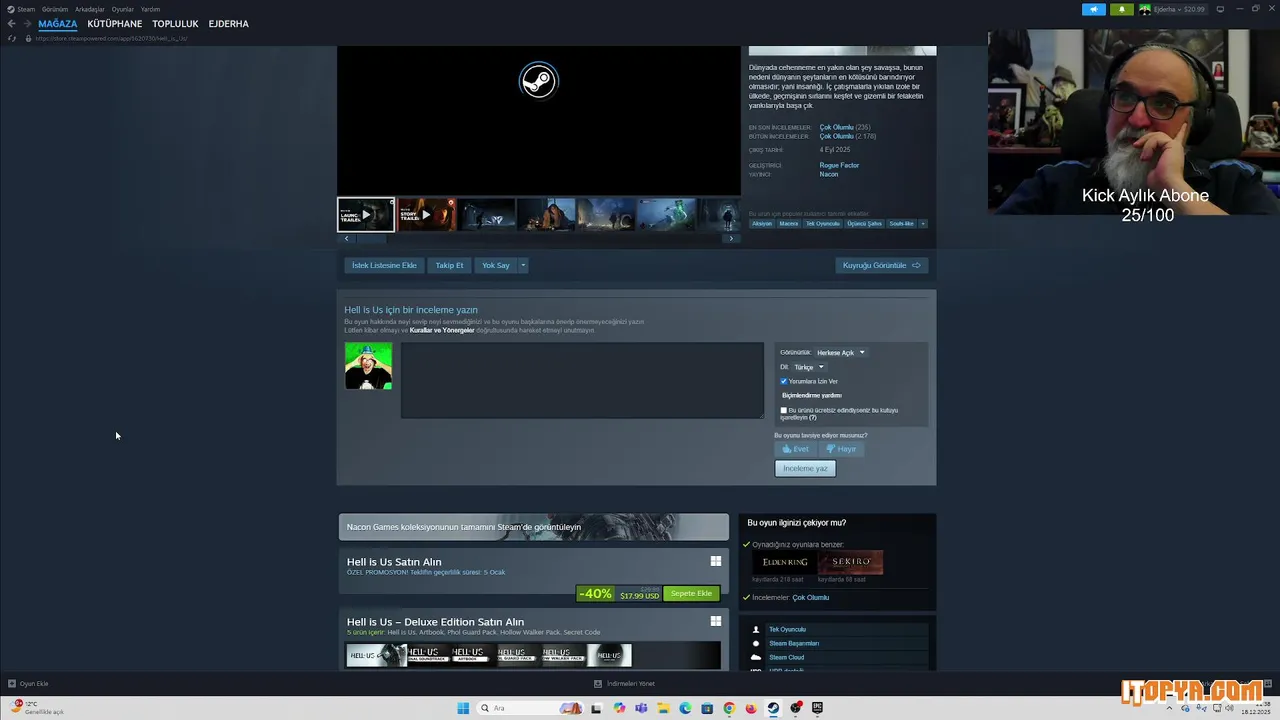Submit review with İnceleme yaz button
This screenshot has width=1280, height=720.
click(x=805, y=468)
